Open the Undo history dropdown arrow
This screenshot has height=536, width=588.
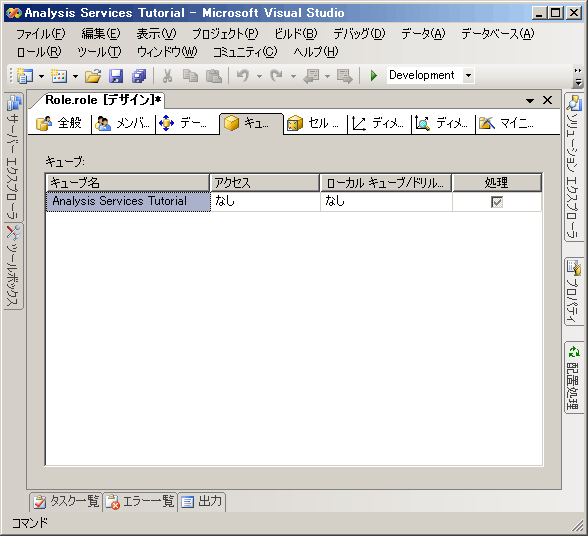point(259,76)
